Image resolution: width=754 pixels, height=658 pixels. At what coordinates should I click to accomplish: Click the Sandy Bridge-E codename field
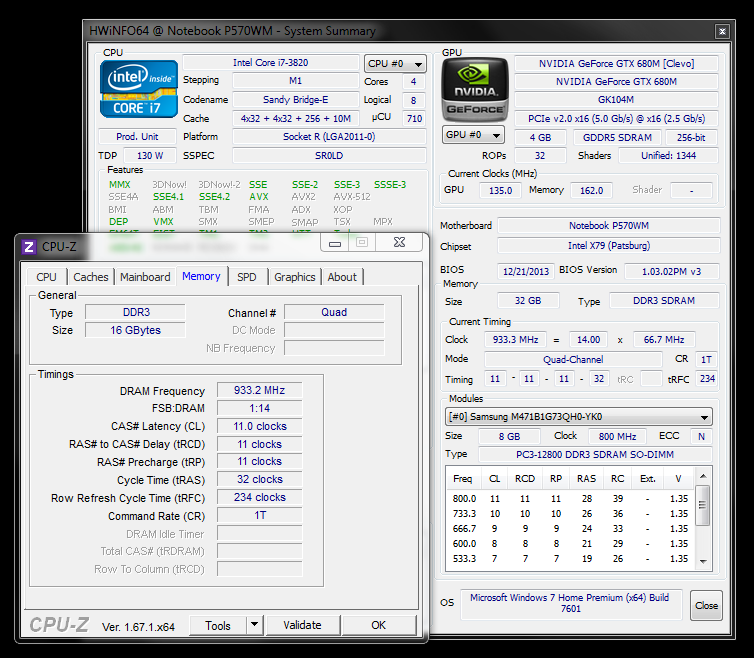[296, 100]
